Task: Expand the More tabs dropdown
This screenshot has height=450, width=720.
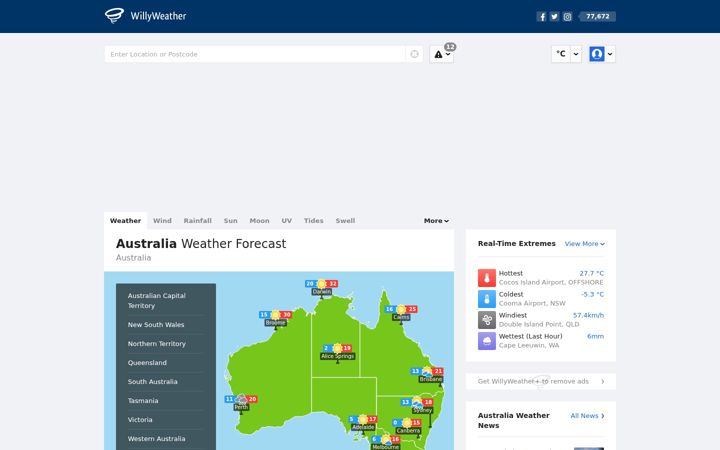Action: tap(436, 221)
